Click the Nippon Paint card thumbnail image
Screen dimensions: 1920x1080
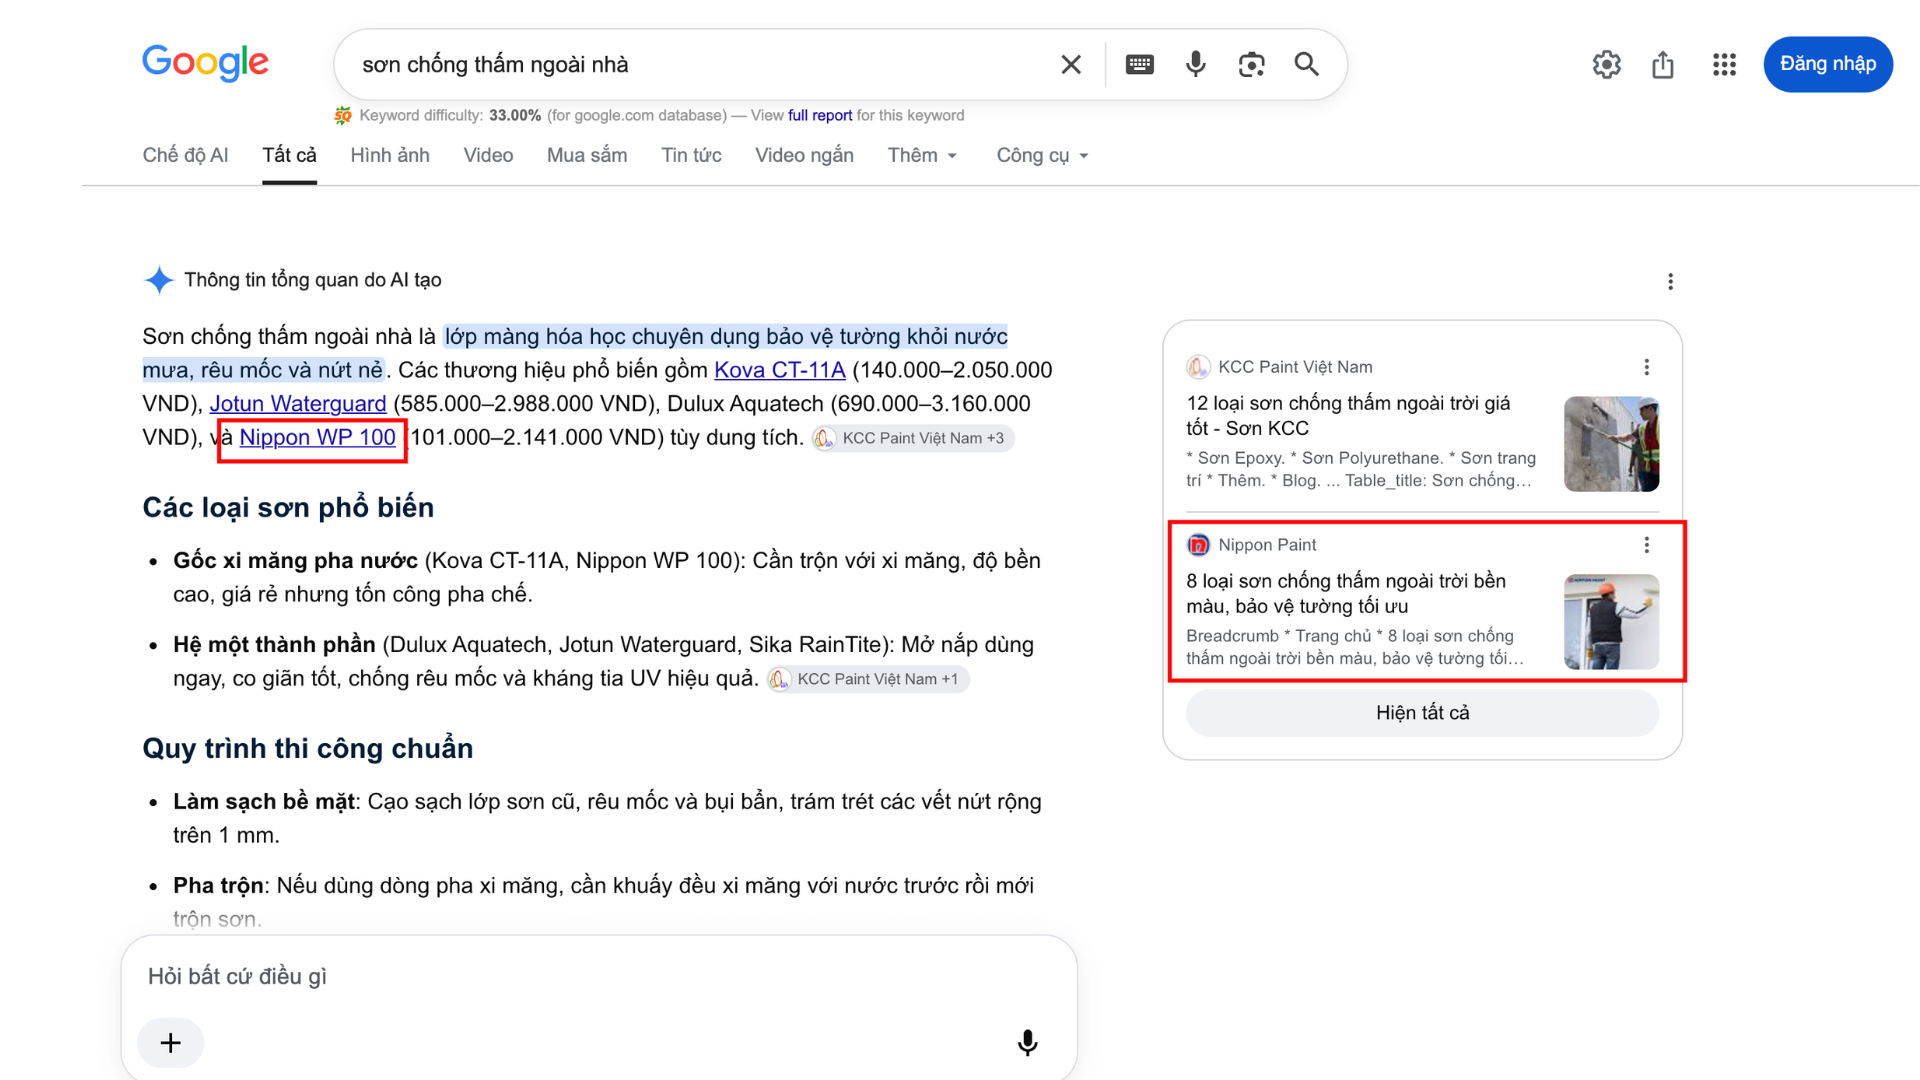(1611, 622)
